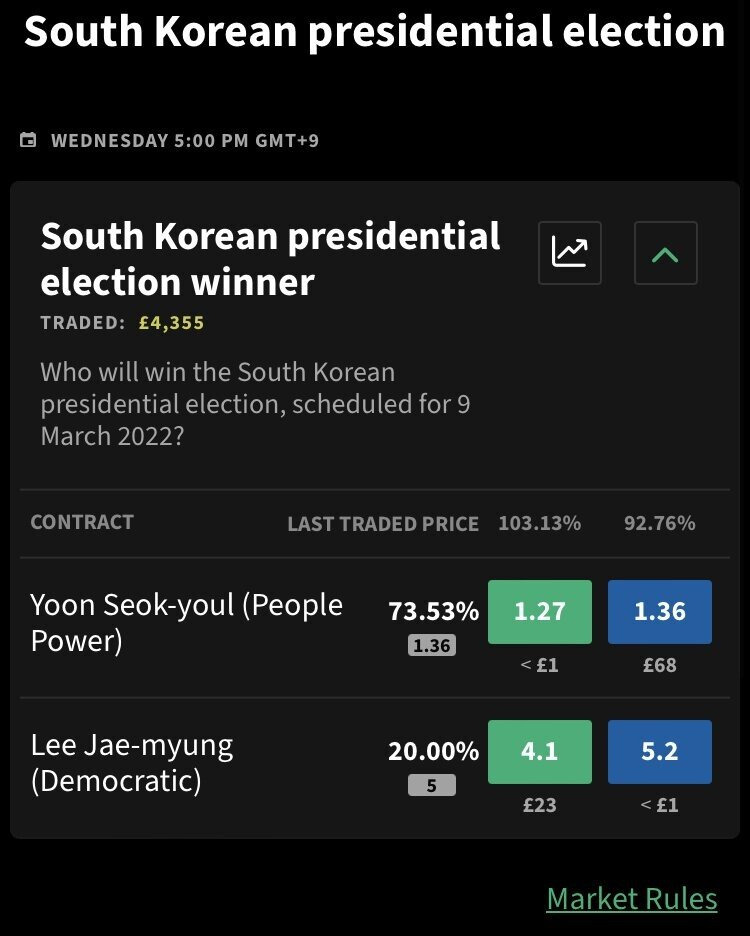
Task: Open the price chart icon
Action: tap(570, 253)
